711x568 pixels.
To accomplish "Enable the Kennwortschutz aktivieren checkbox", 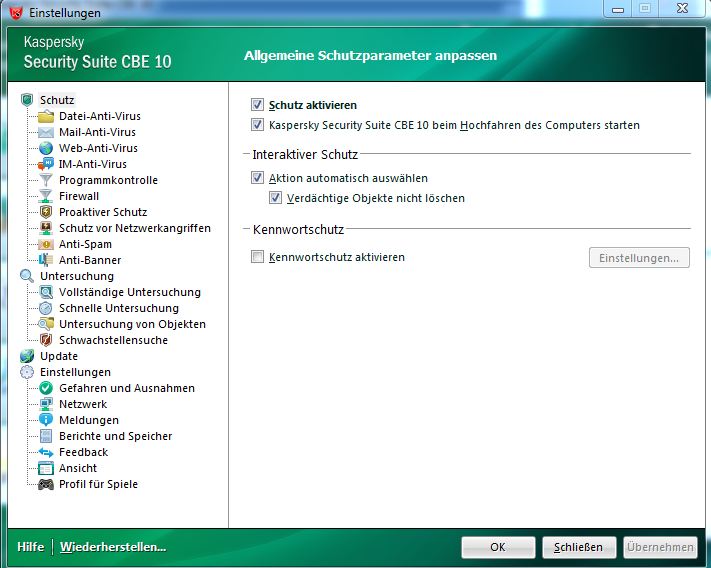I will click(x=258, y=257).
